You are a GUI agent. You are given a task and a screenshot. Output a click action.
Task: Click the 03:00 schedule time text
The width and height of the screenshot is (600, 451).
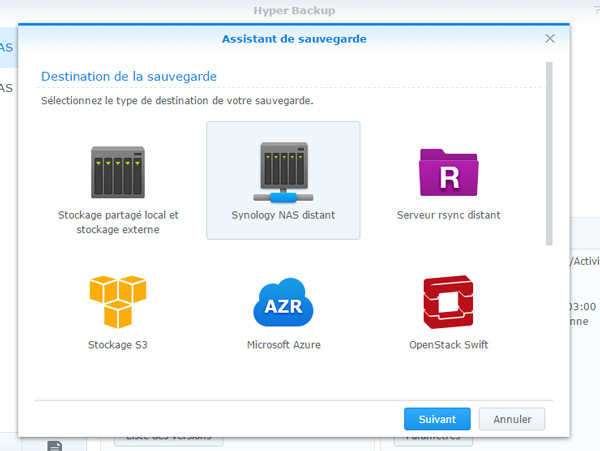pos(582,307)
